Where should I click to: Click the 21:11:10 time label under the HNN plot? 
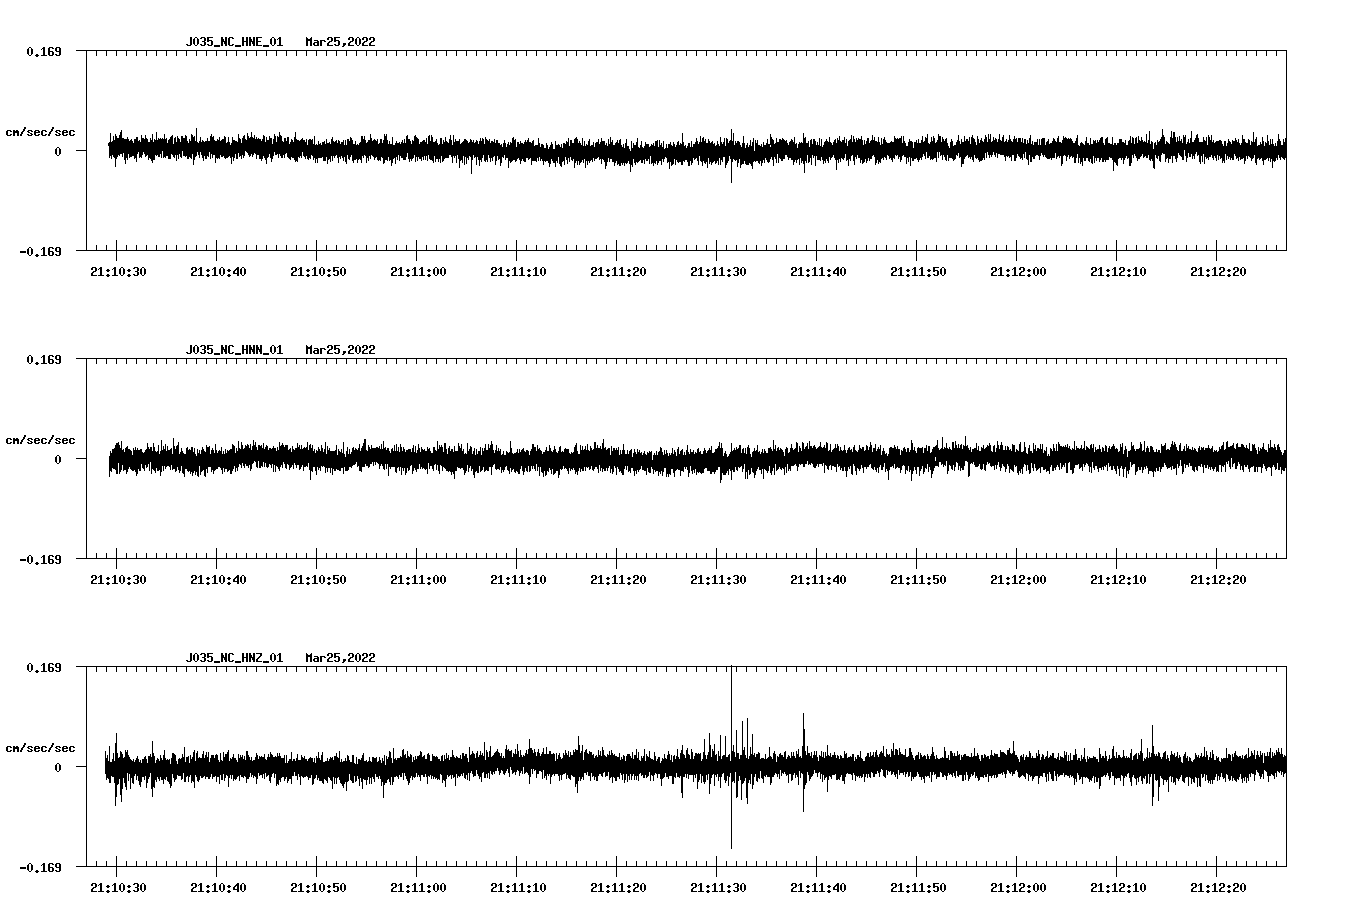tap(518, 580)
